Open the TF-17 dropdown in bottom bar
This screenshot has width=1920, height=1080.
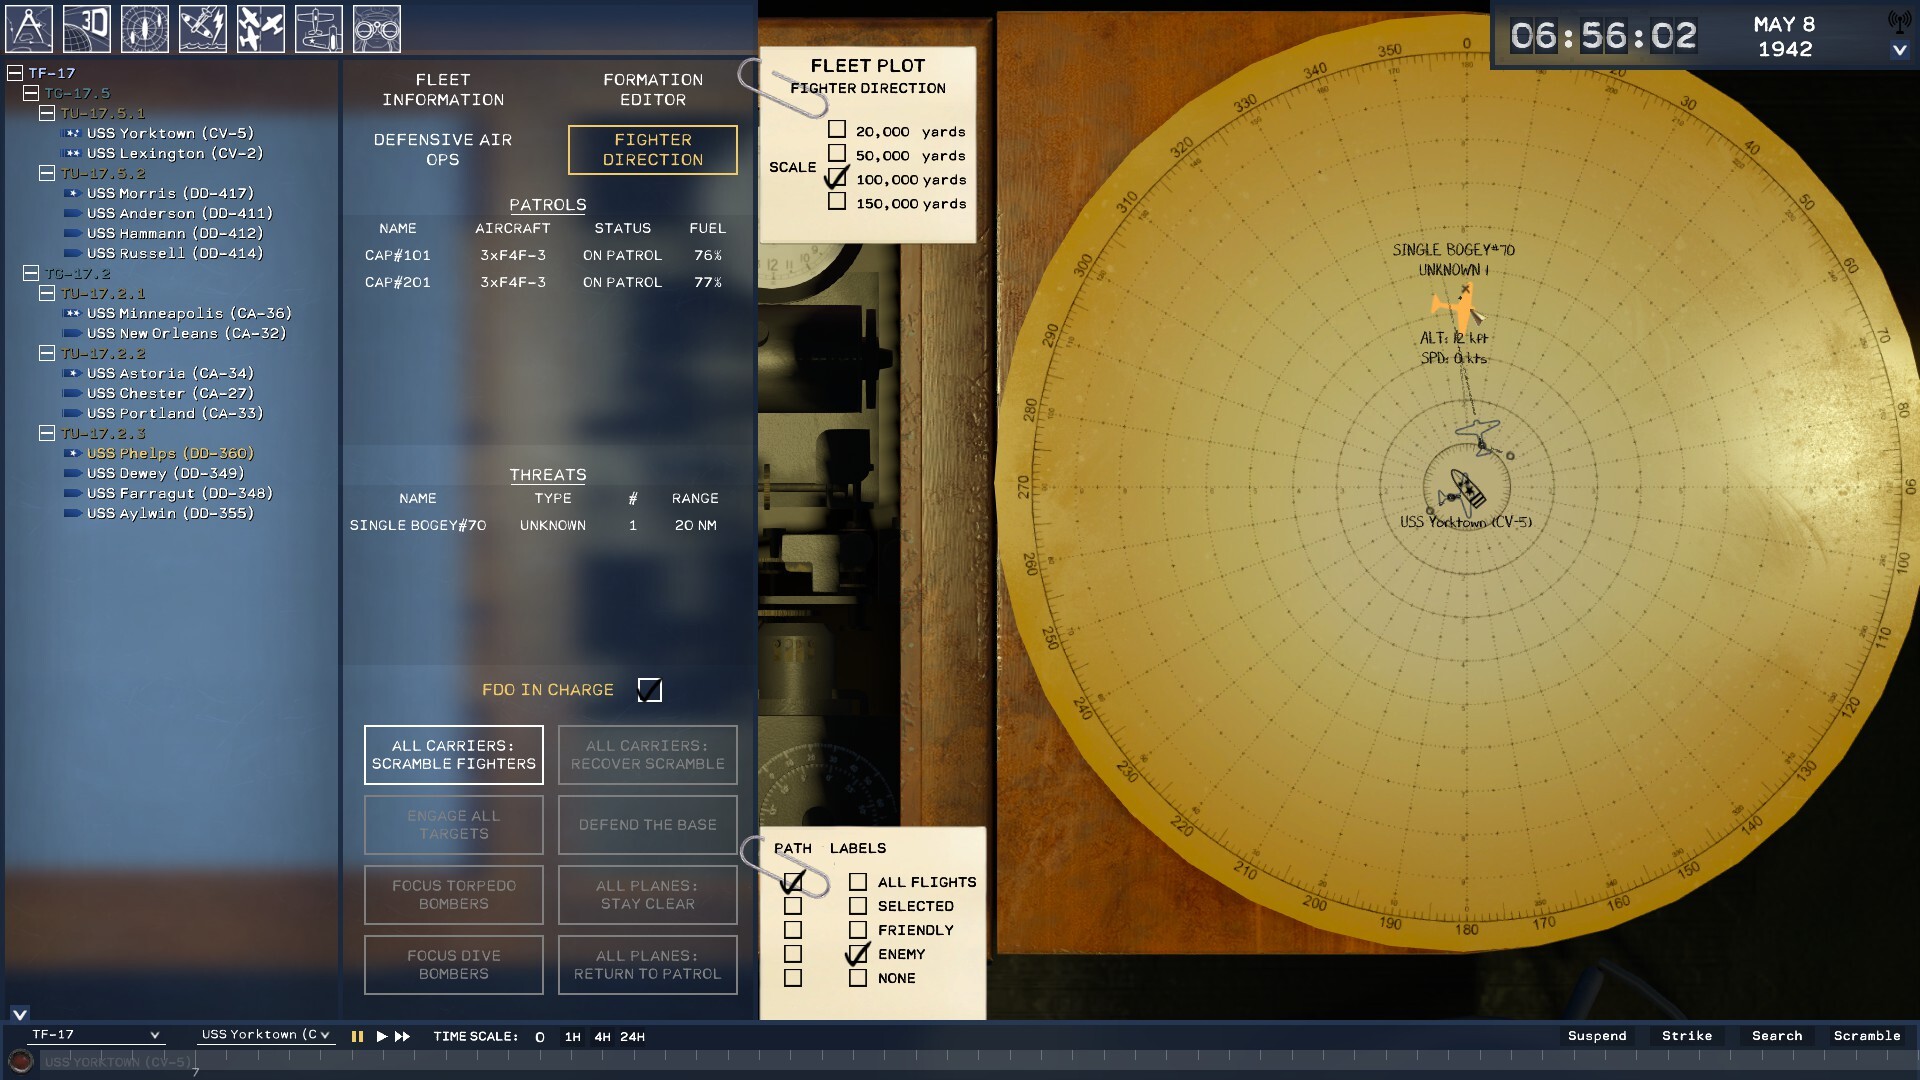point(95,1035)
